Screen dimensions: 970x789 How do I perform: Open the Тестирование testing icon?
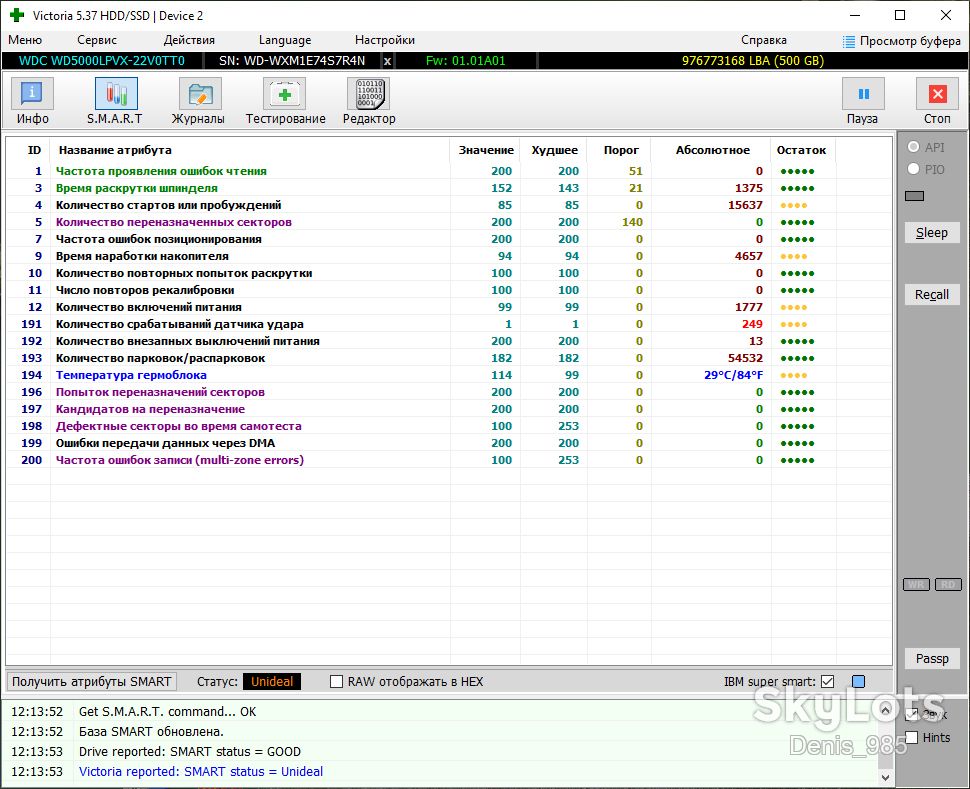point(285,94)
